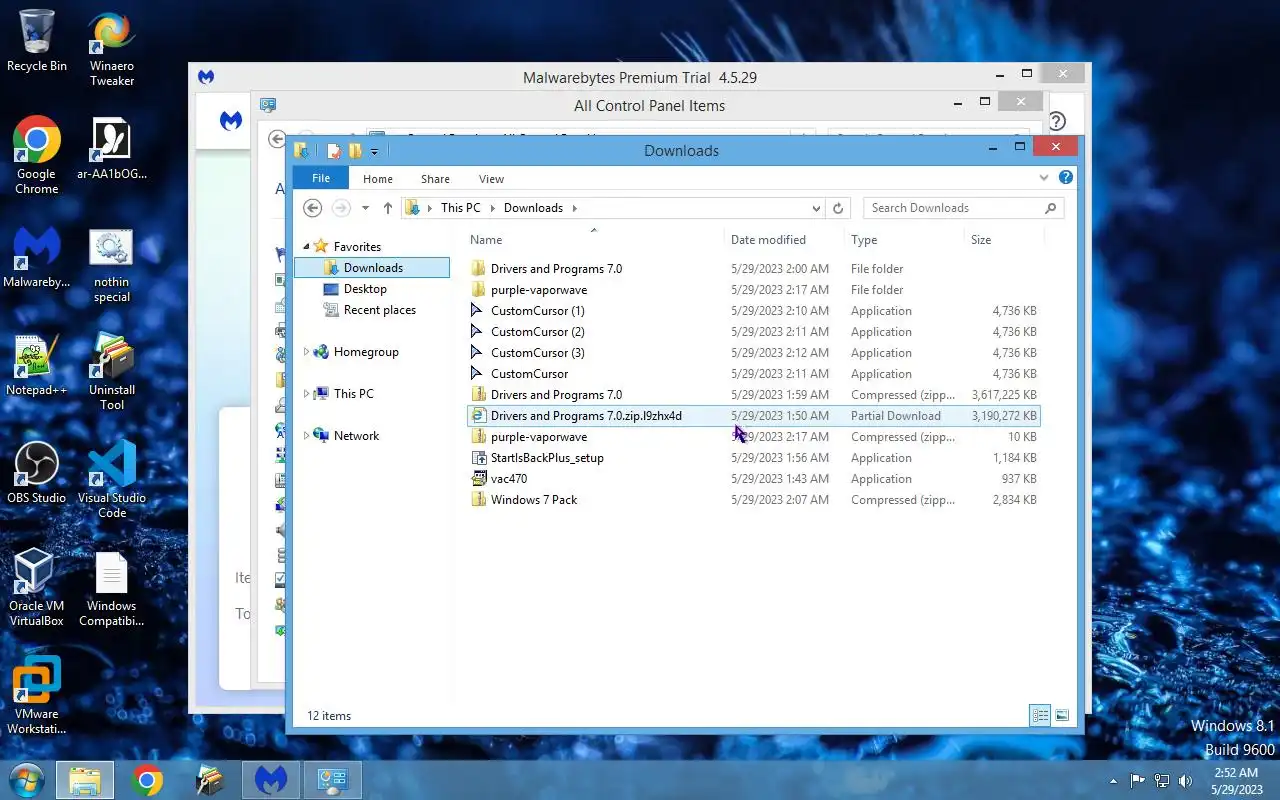Screen dimensions: 1280x800
Task: Sort by the Name column header
Action: pos(596,240)
